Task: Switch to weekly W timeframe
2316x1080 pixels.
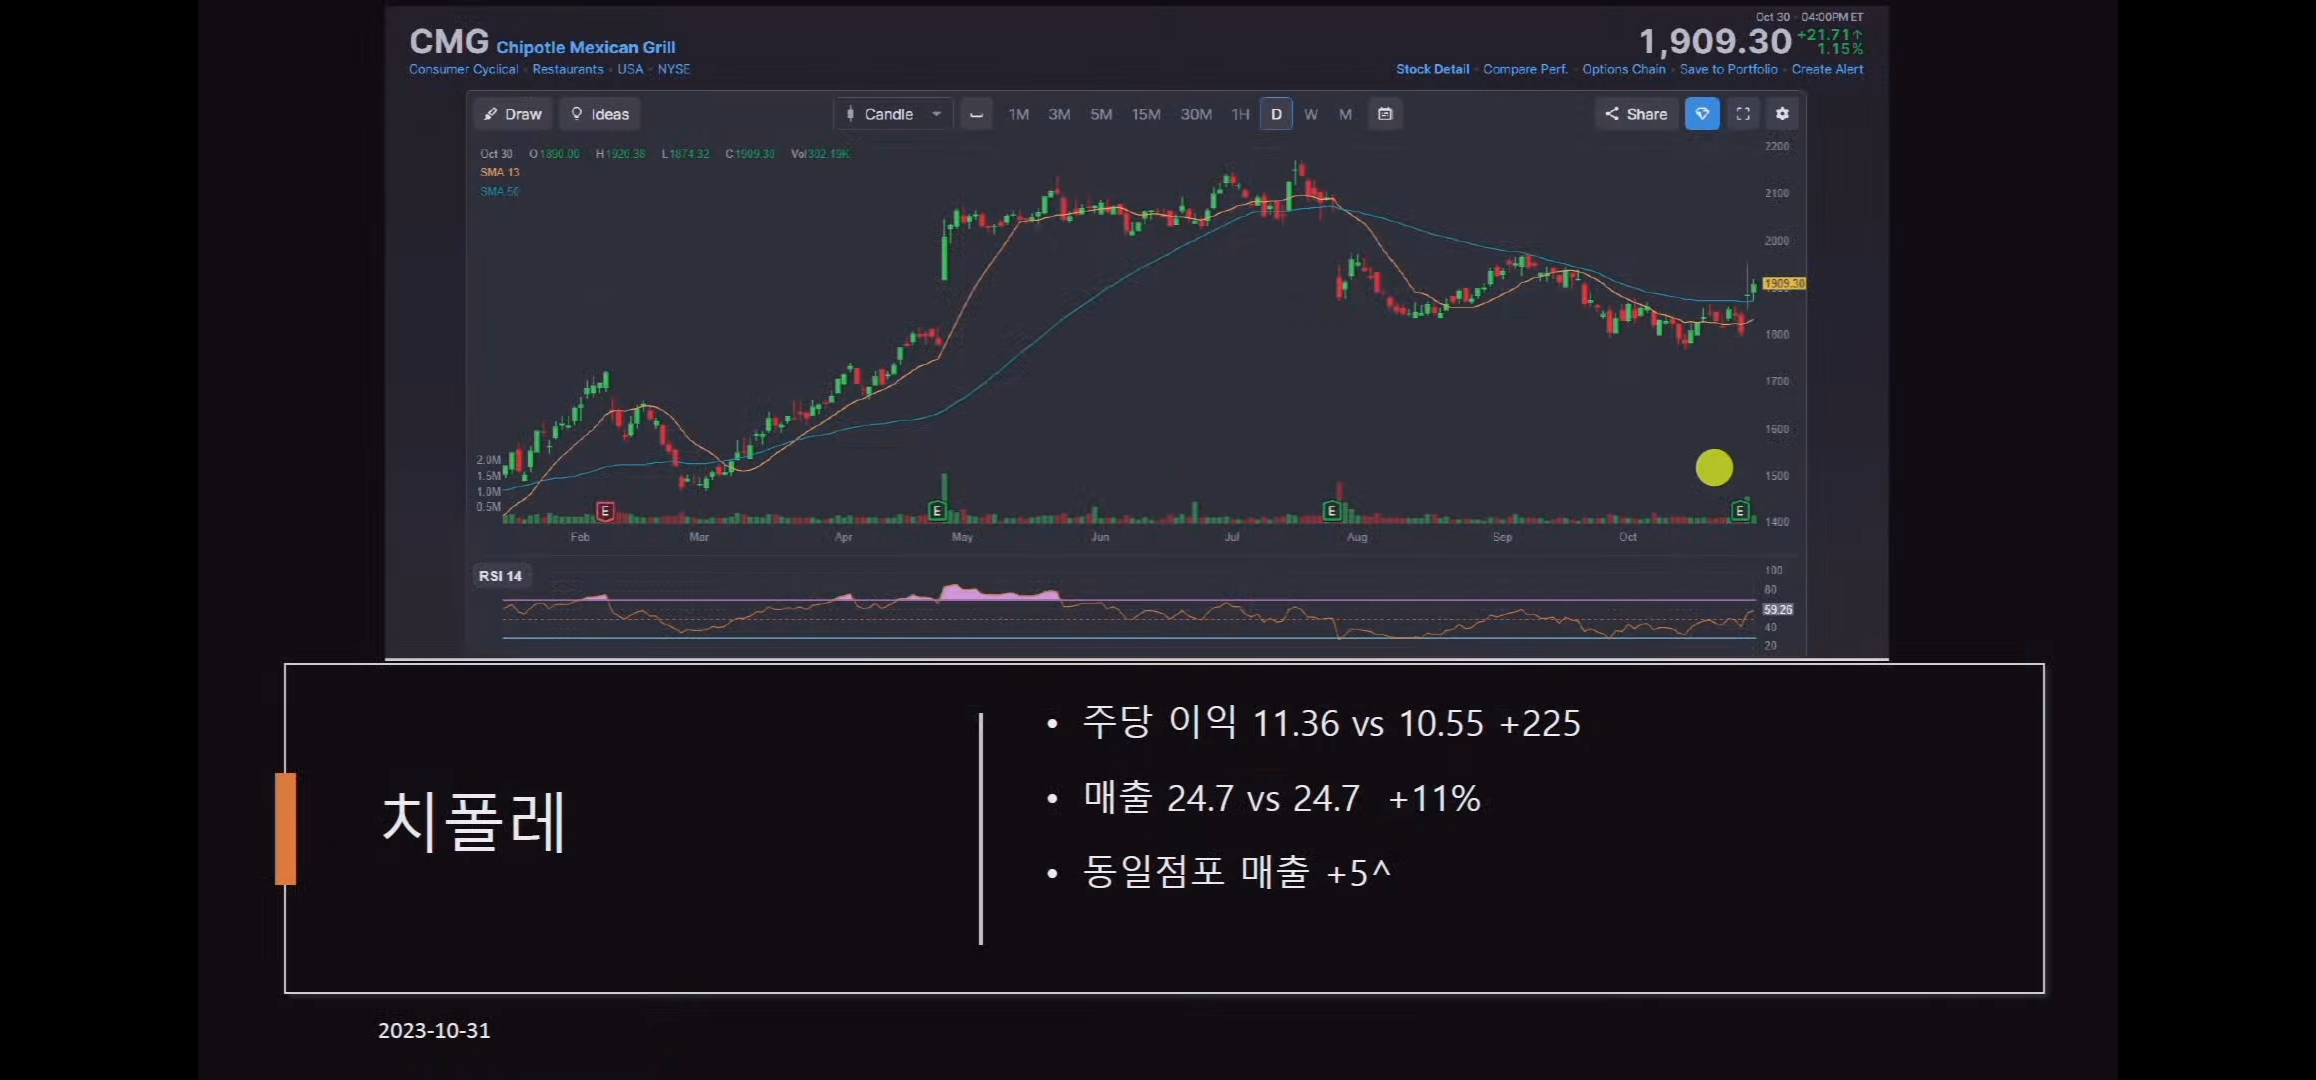Action: point(1311,114)
